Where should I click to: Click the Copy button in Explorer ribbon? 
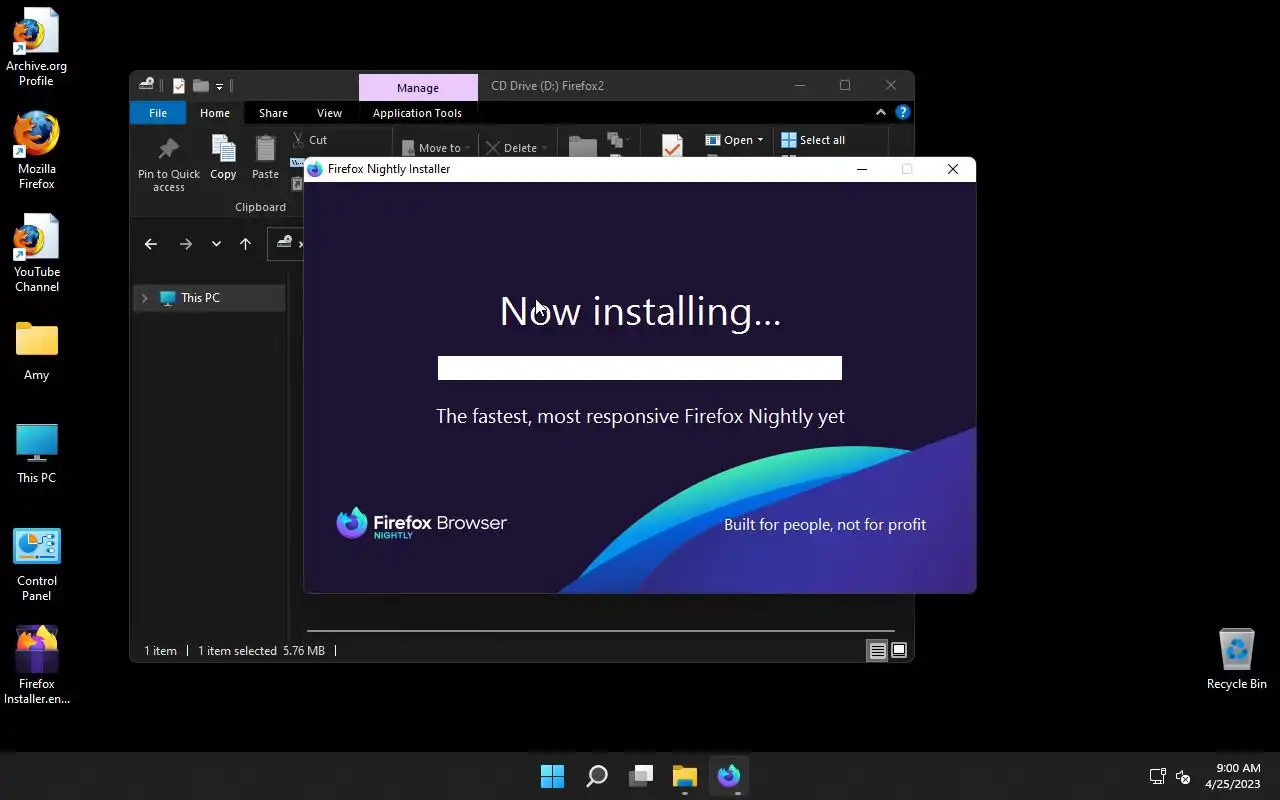pos(223,158)
